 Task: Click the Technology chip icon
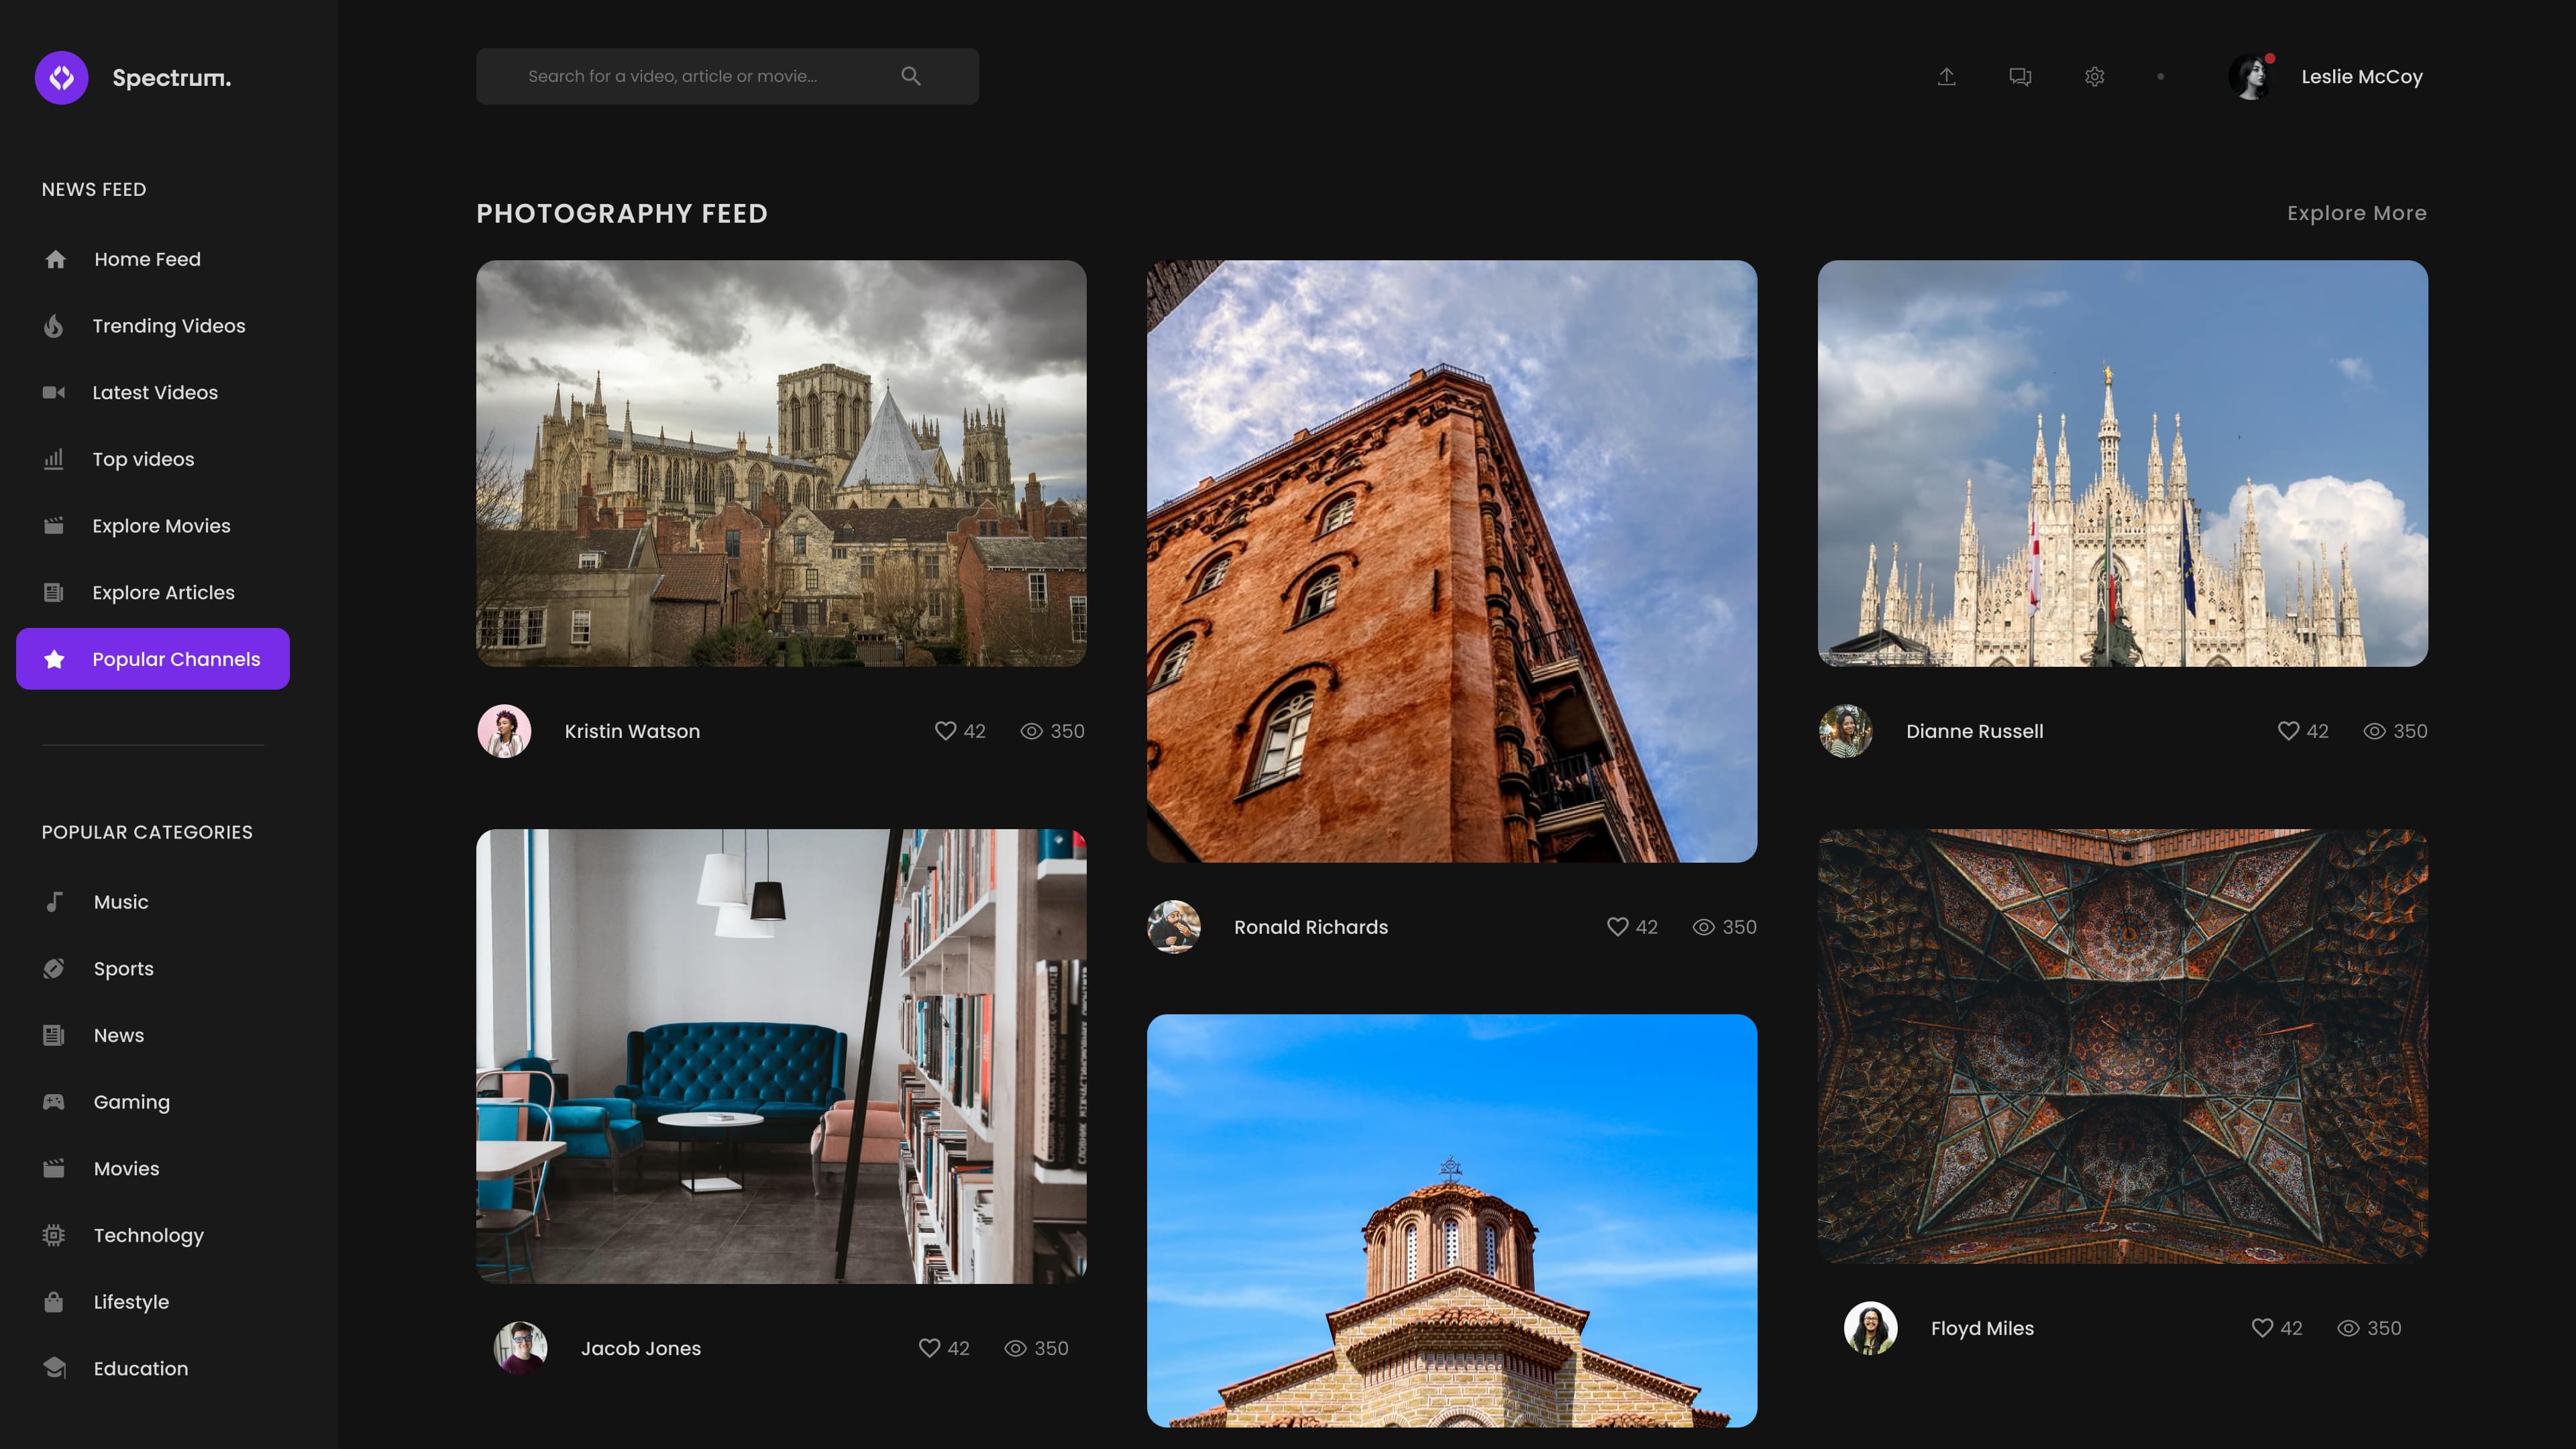point(54,1235)
